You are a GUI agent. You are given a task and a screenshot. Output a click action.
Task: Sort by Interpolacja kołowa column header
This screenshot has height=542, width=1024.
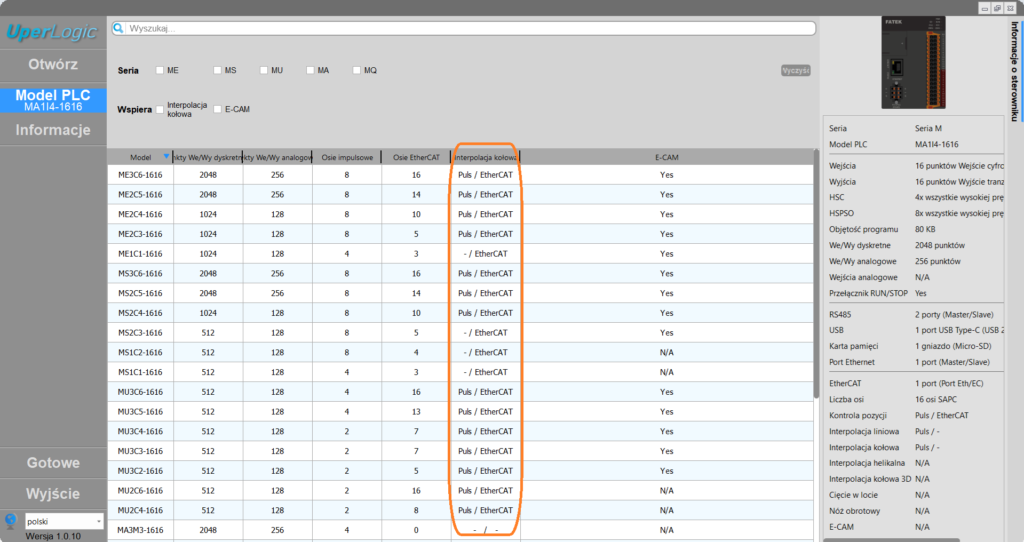pos(485,157)
